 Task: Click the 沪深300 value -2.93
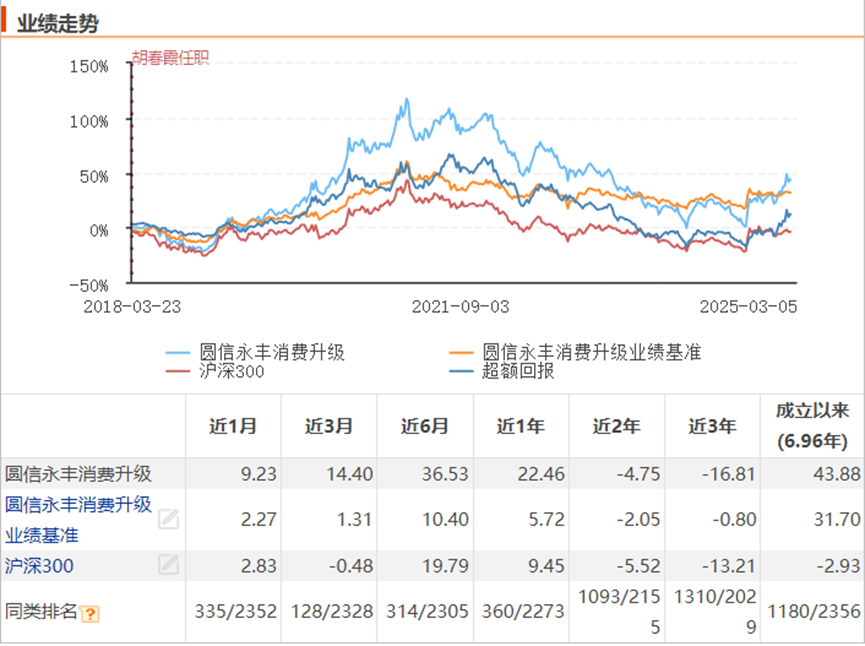[839, 565]
